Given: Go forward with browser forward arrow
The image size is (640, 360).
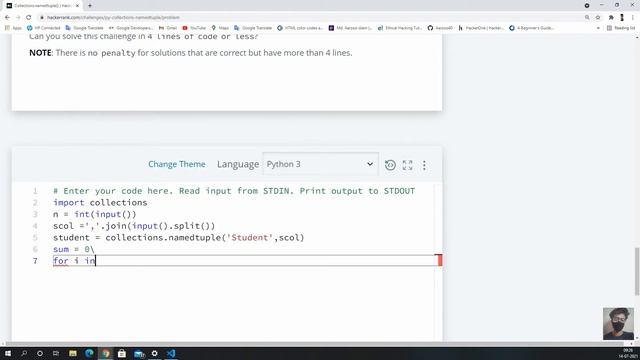Looking at the screenshot, I should coord(18,18).
